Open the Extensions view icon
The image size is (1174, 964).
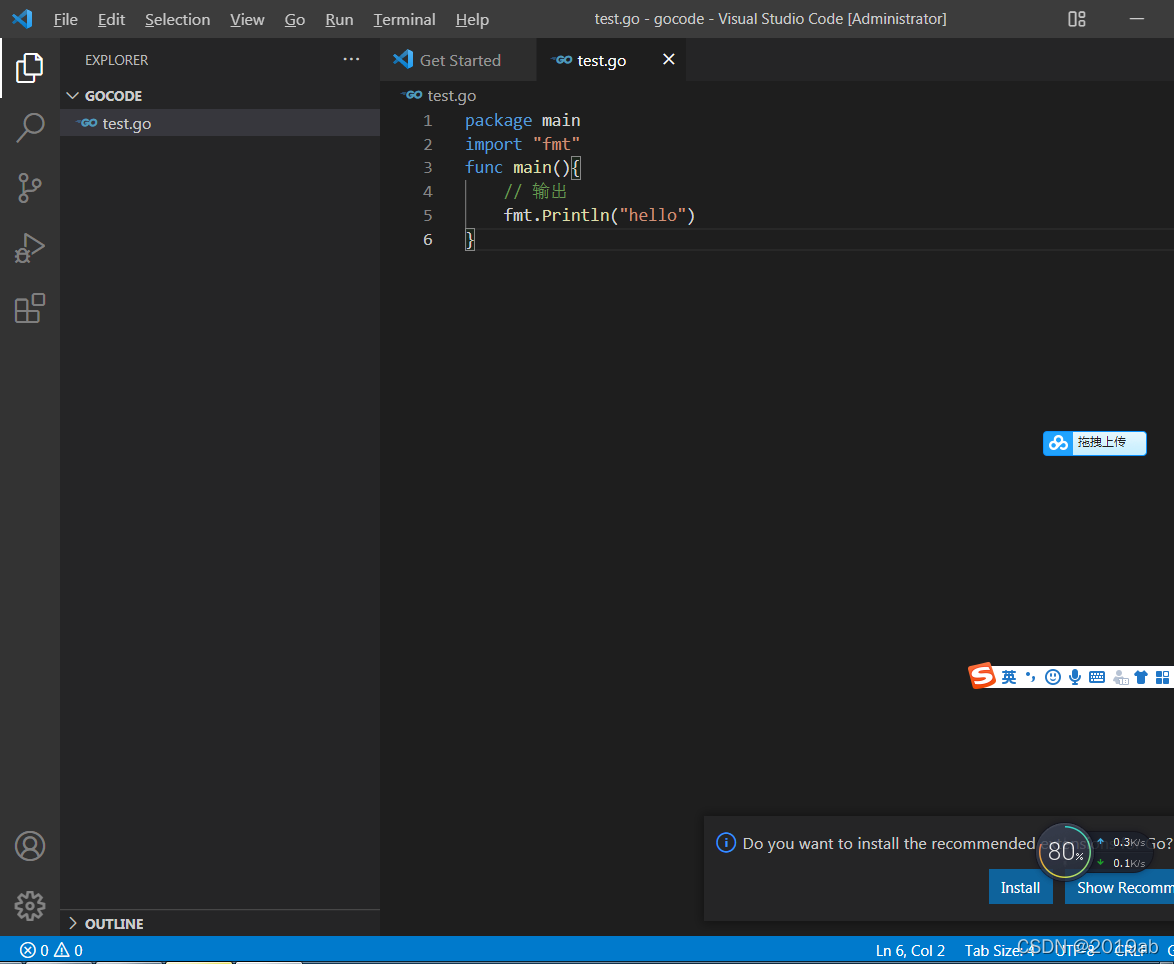point(30,308)
